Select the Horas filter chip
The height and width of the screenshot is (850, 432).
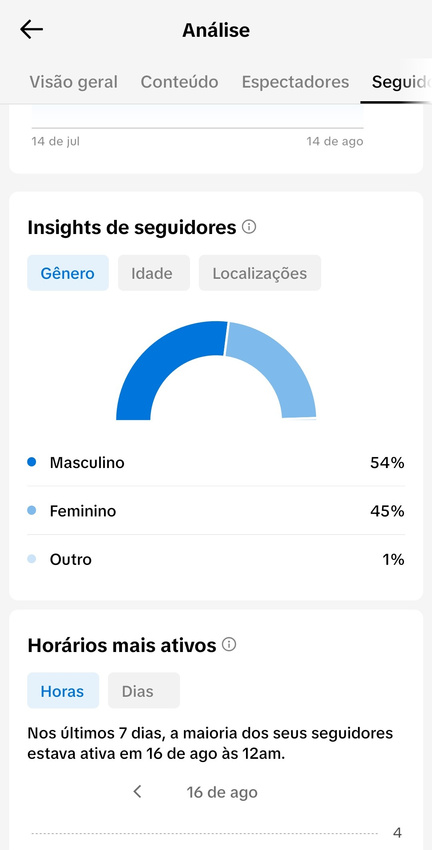click(x=63, y=691)
